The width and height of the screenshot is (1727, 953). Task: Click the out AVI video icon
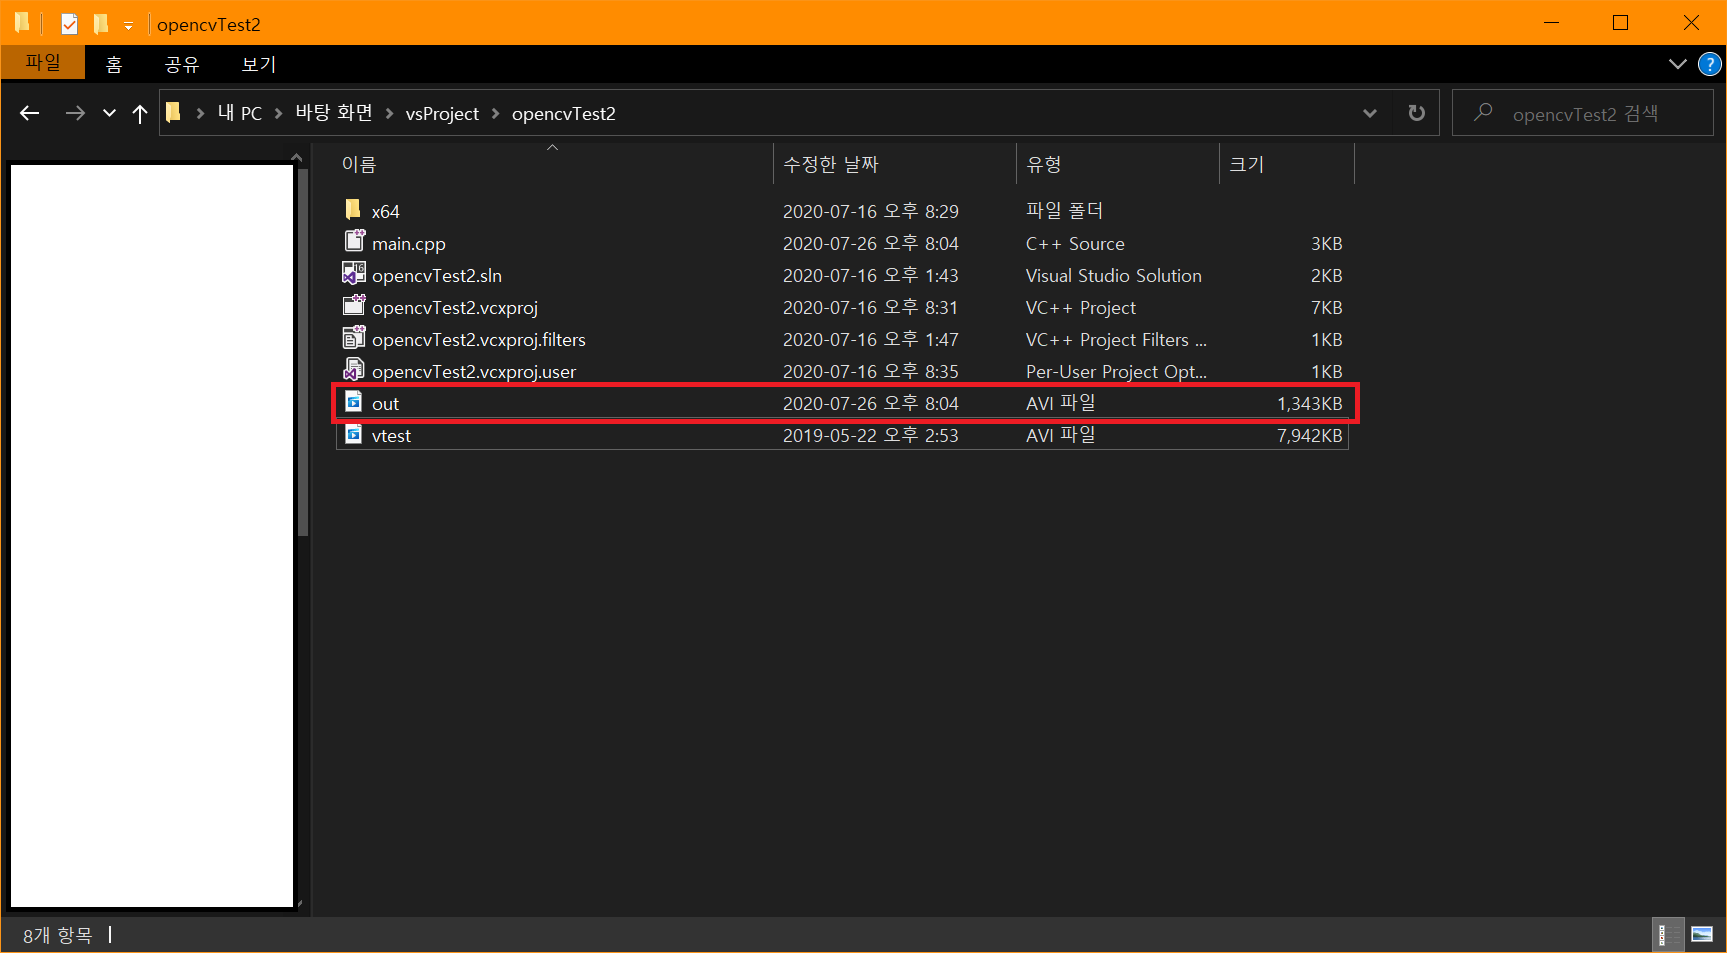[x=353, y=401]
